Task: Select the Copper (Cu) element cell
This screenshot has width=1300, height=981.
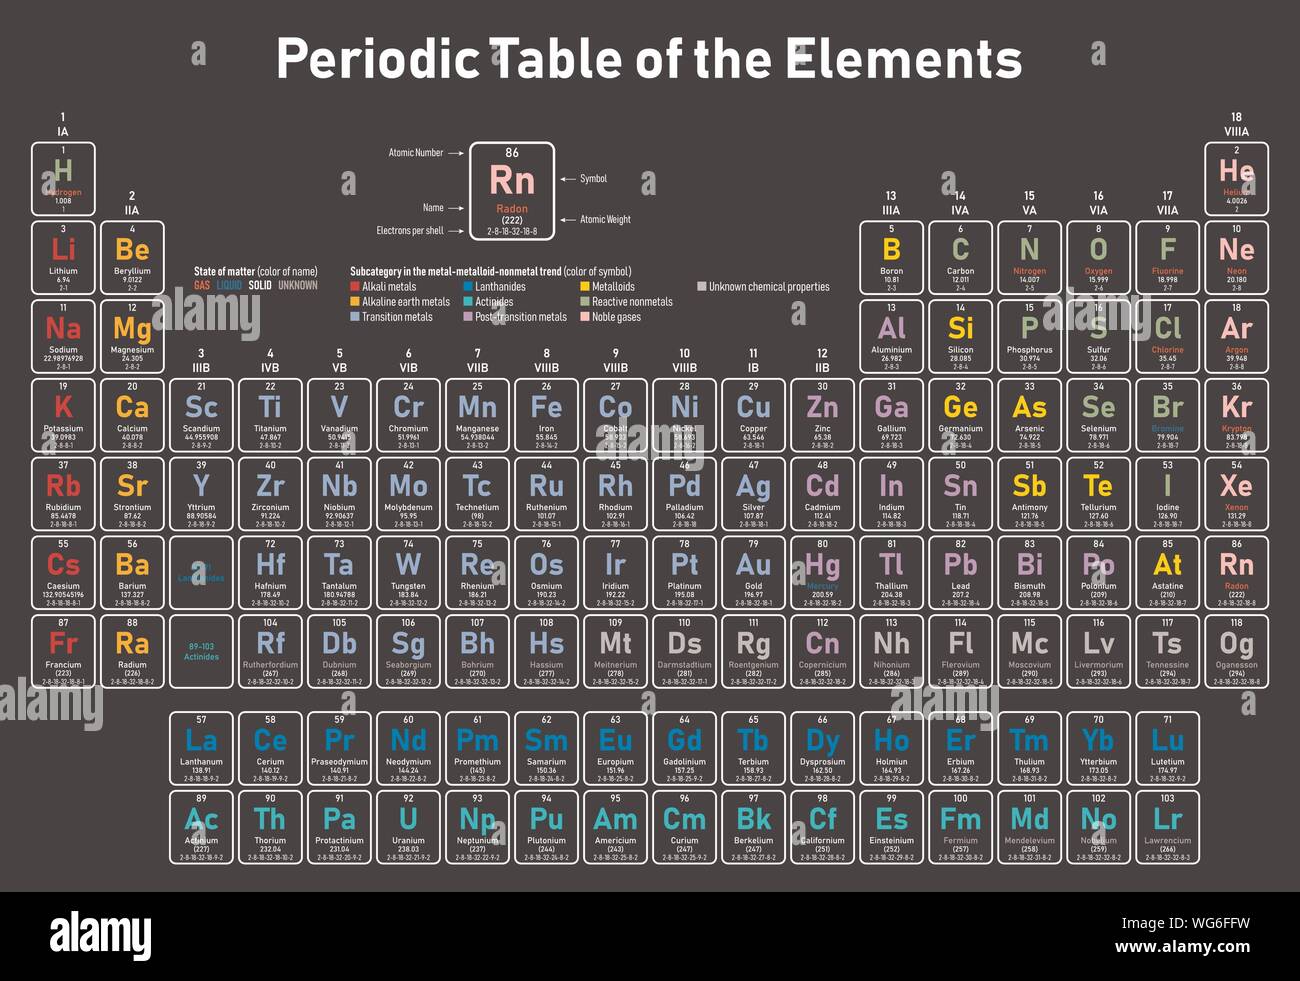Action: 753,415
